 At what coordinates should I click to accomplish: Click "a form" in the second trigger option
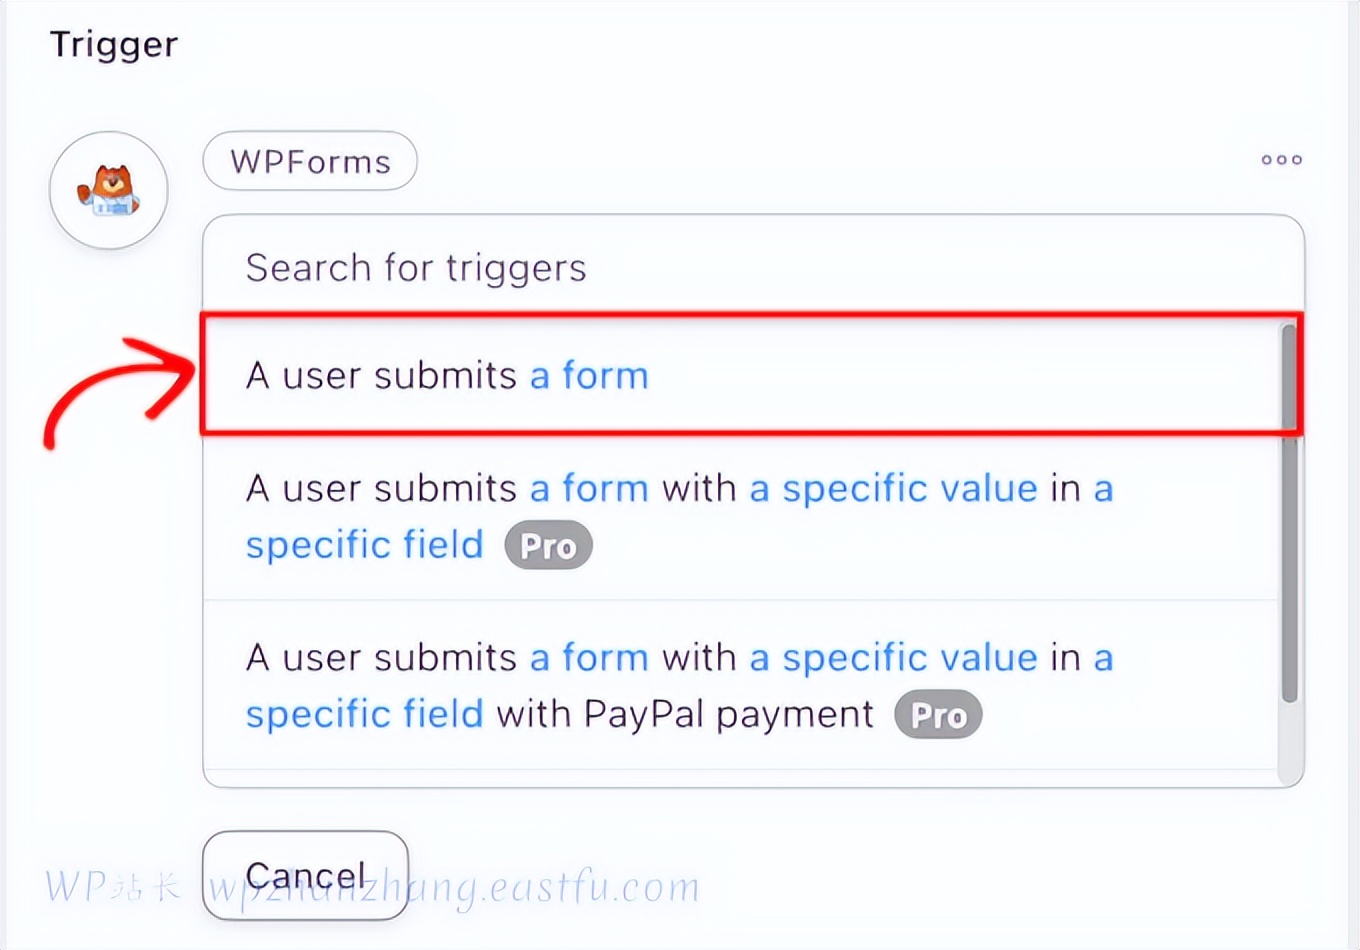[x=589, y=489]
